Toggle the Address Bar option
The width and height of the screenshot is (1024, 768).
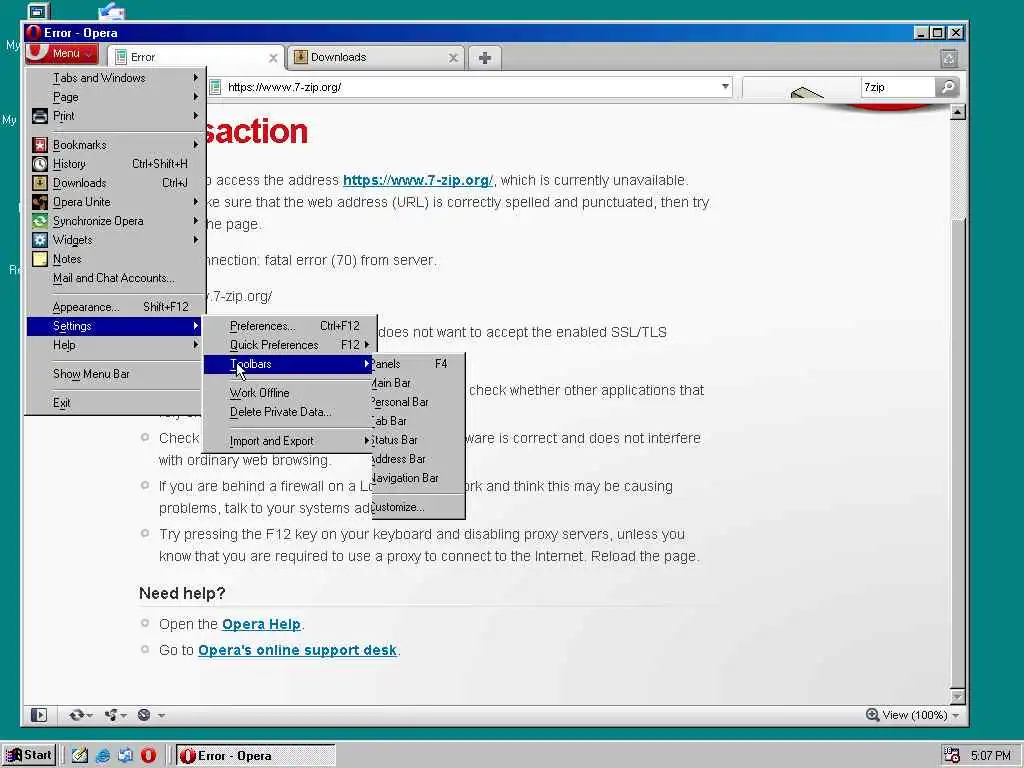click(x=418, y=458)
